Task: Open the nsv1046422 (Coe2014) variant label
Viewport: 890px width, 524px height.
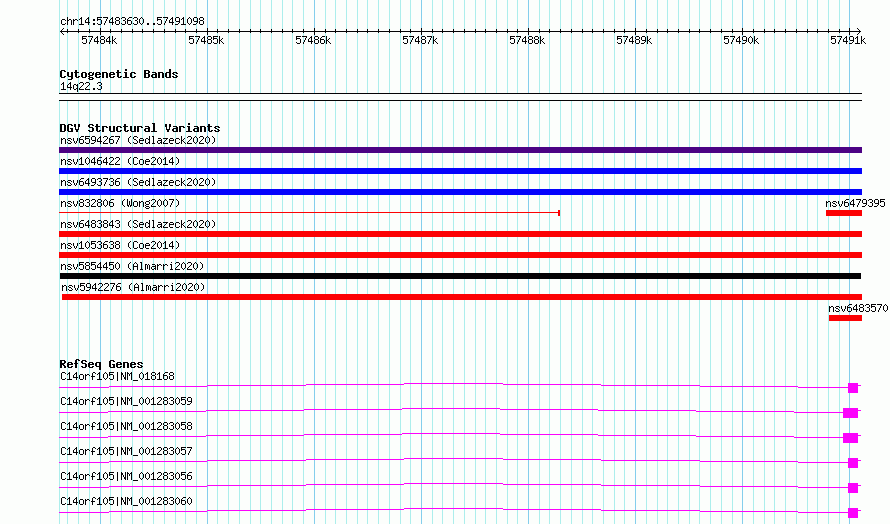Action: click(x=120, y=161)
